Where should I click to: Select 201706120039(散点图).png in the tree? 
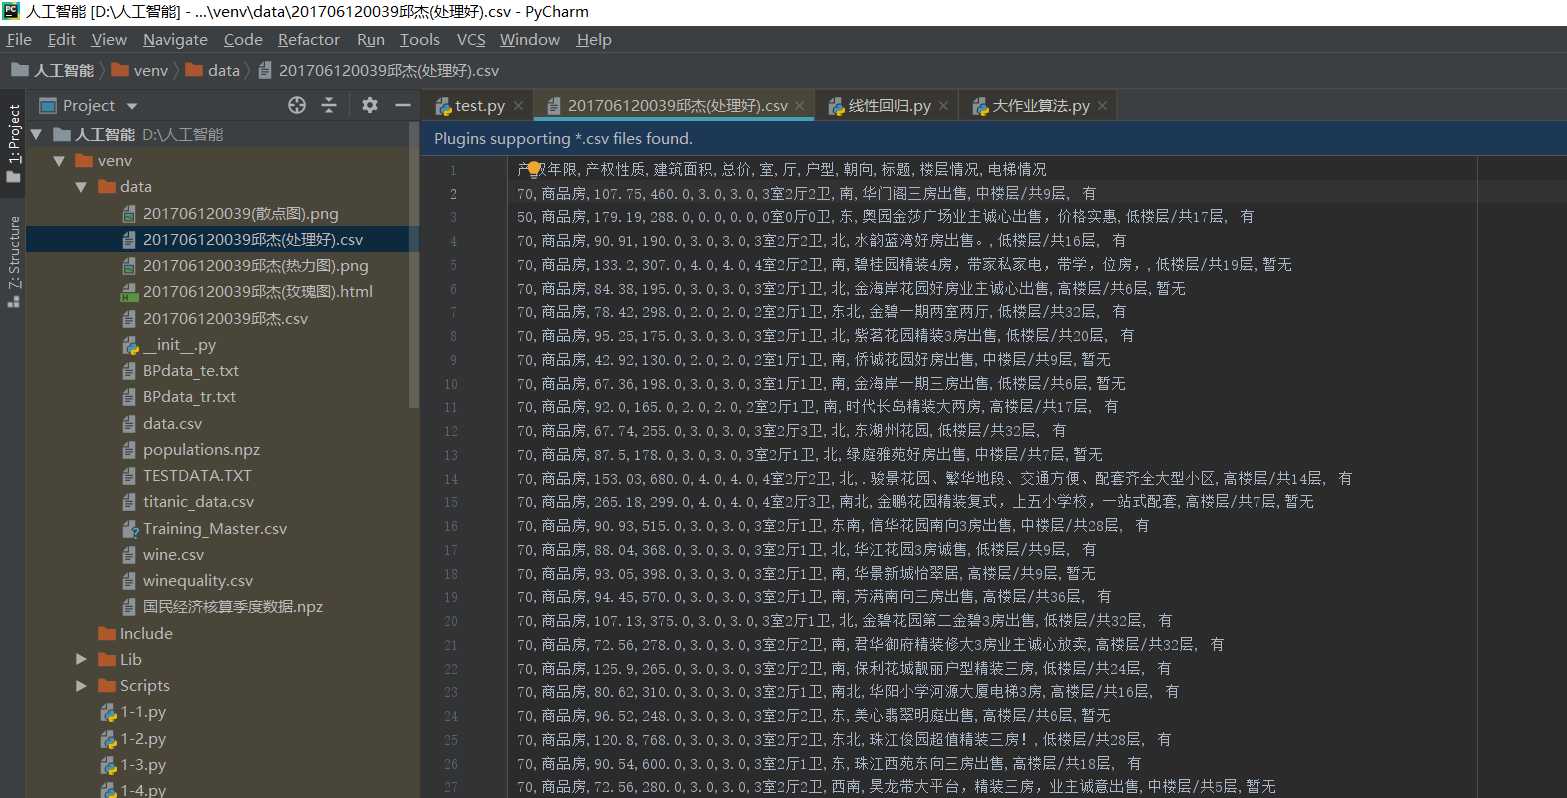click(x=240, y=213)
